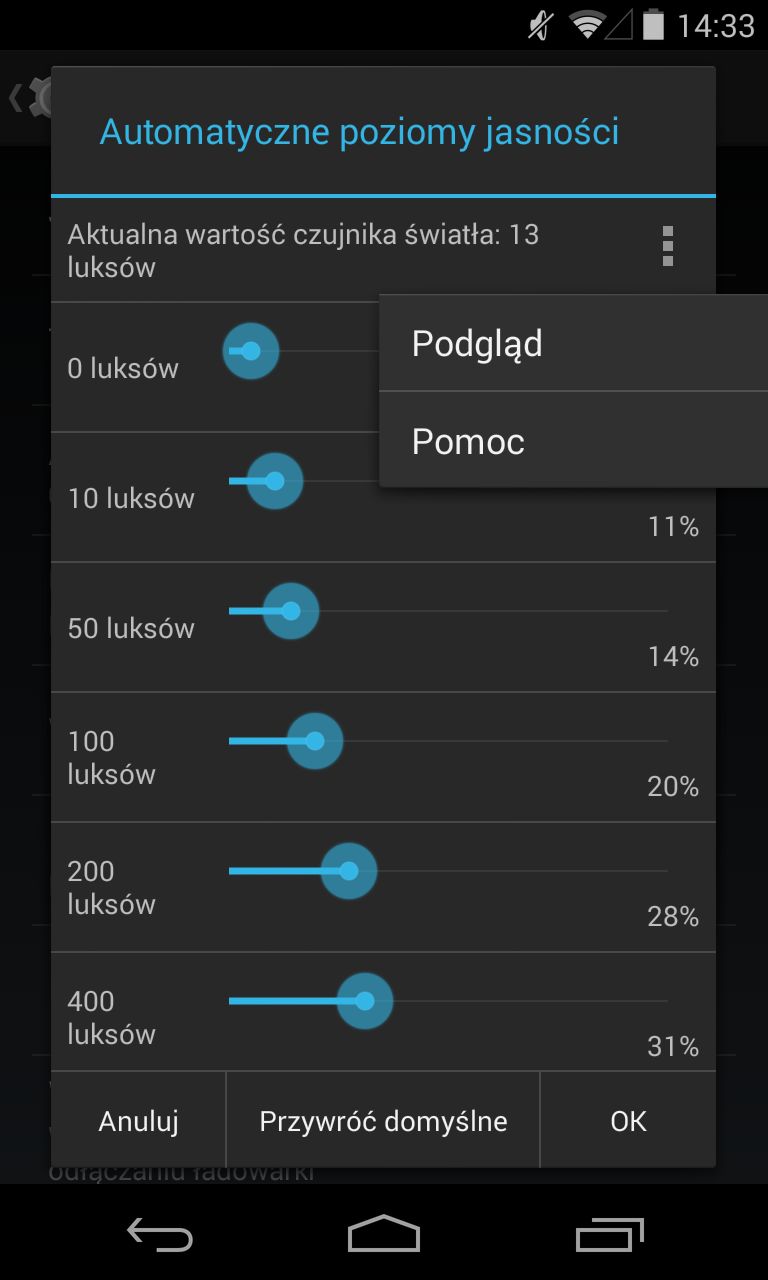
Task: Tap Przywróć domyślne button
Action: (x=383, y=1121)
